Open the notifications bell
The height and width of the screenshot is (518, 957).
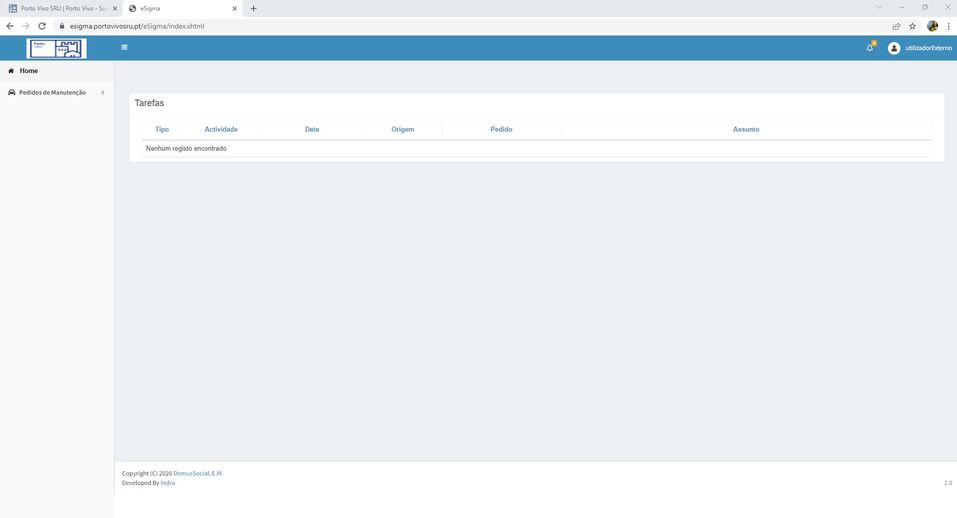[870, 48]
